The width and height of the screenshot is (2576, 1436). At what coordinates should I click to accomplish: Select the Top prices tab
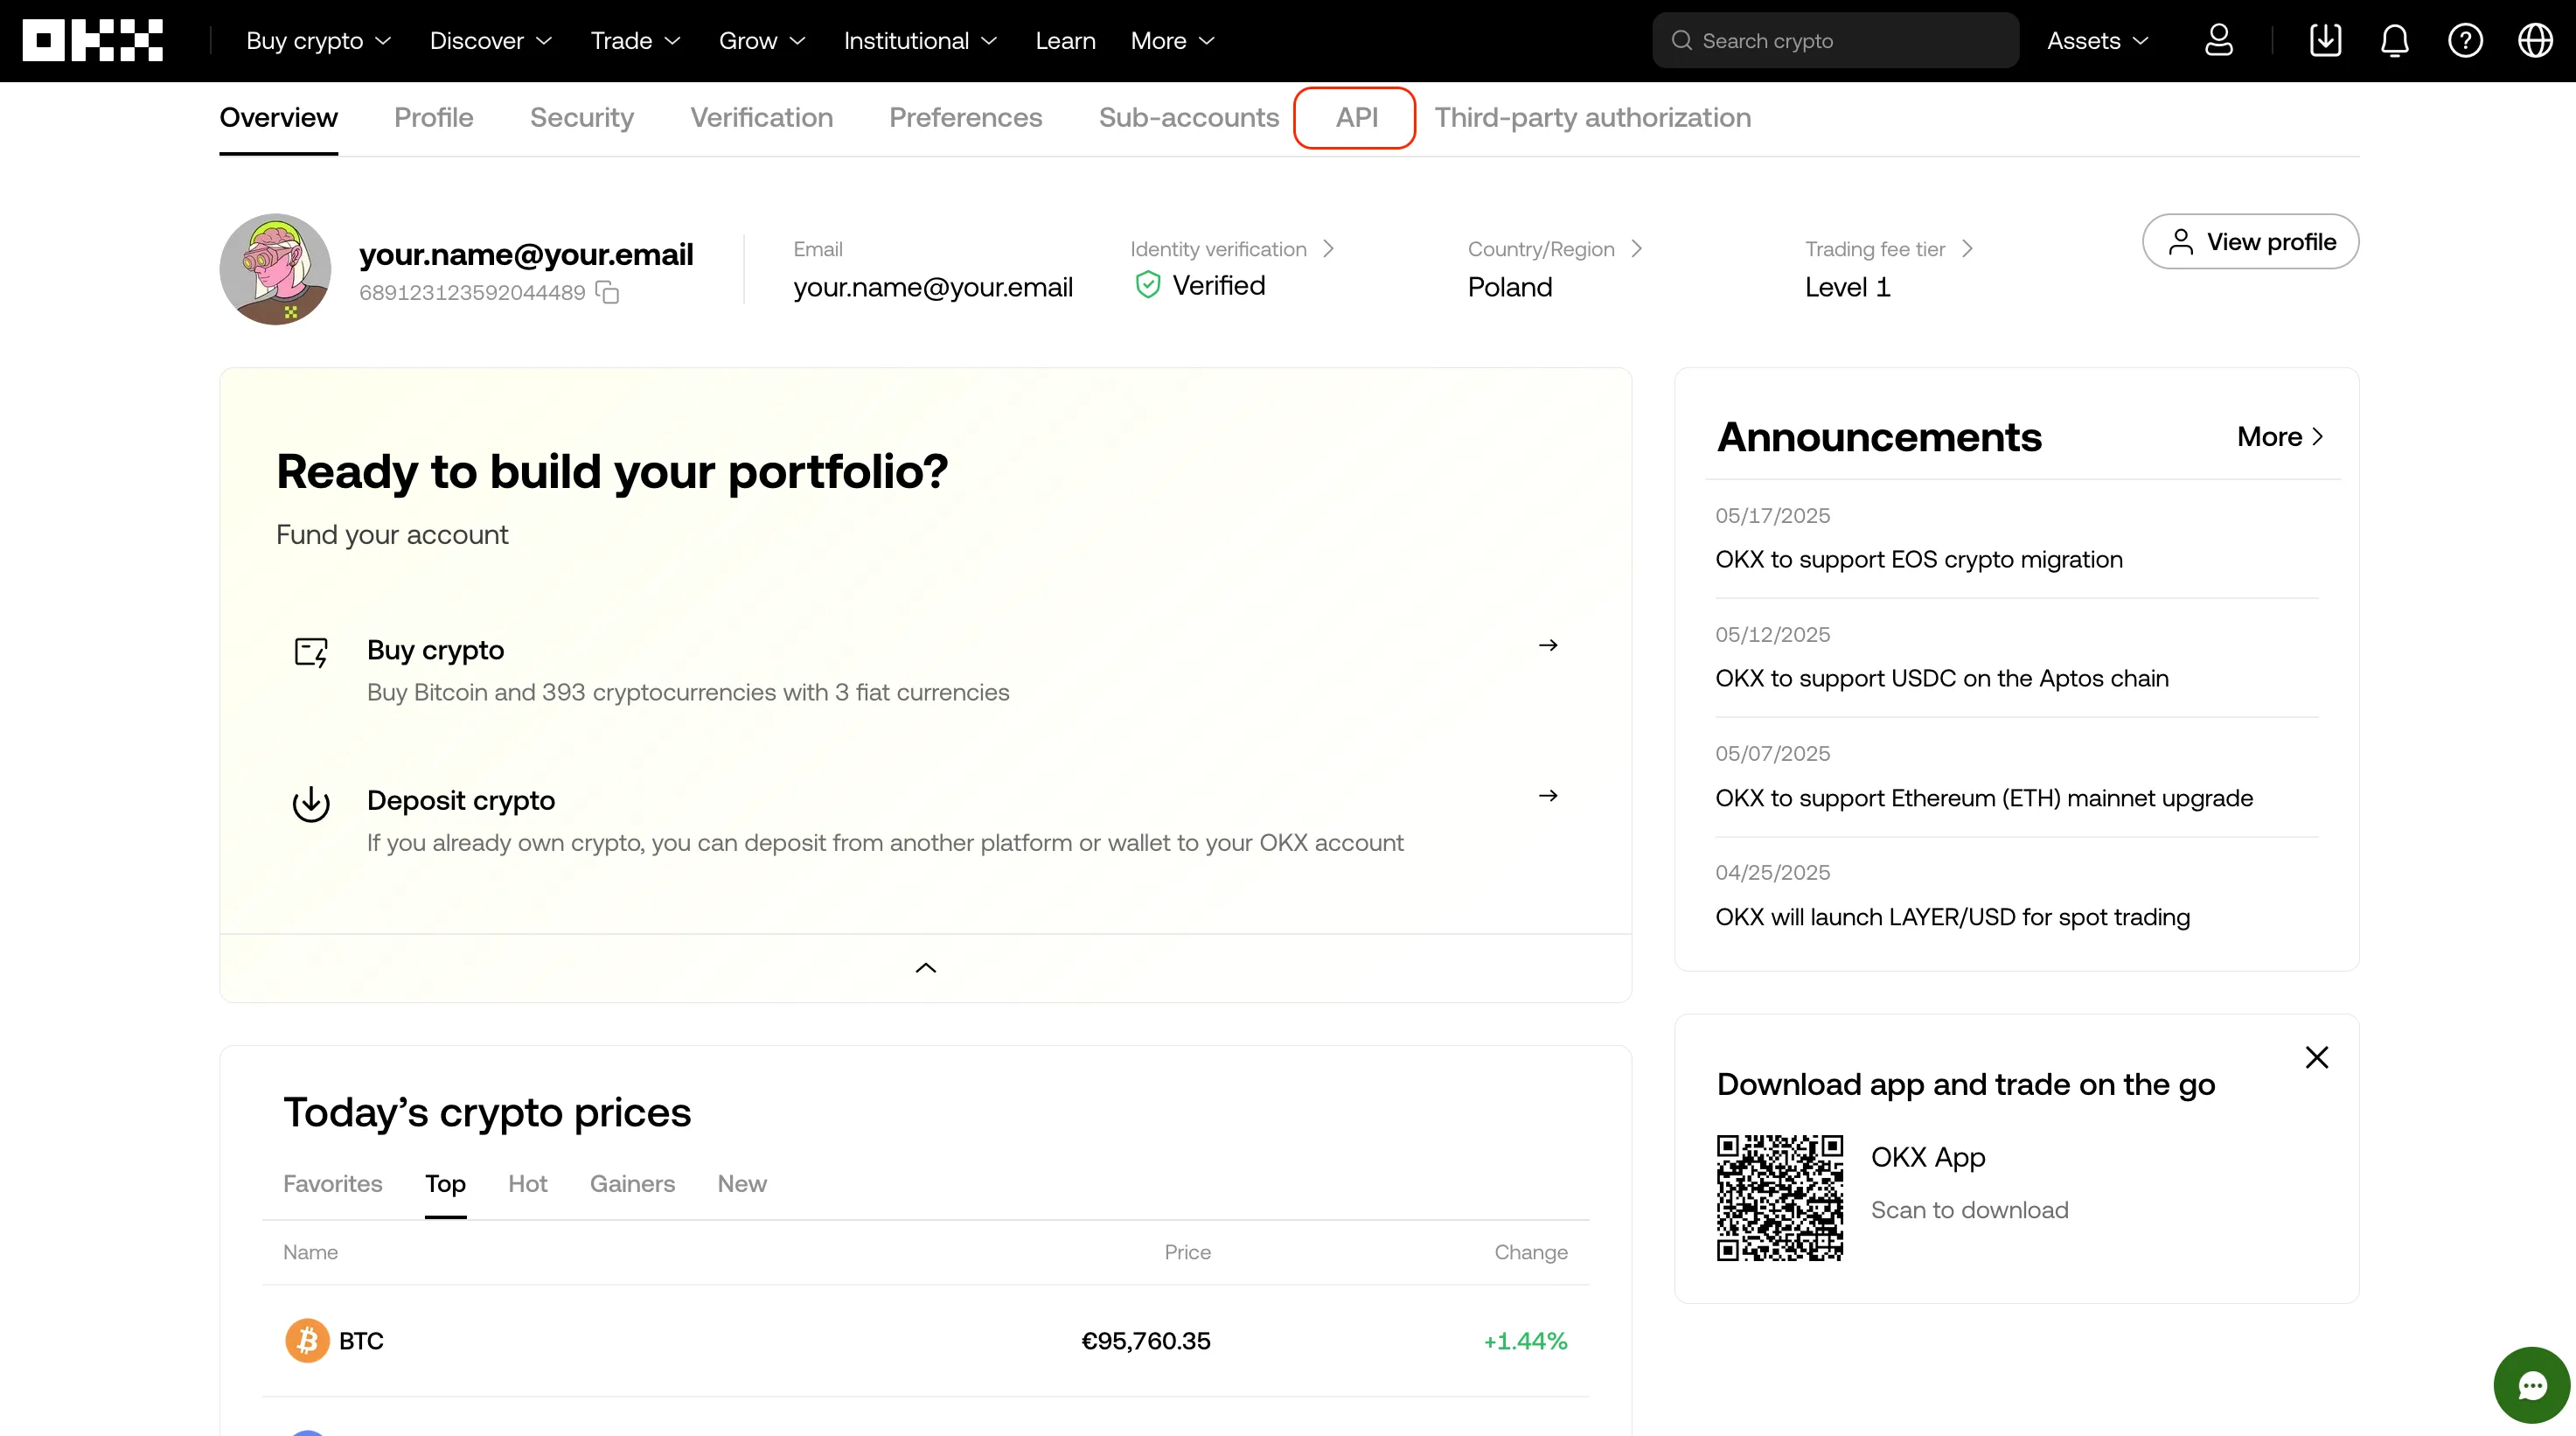445,1183
